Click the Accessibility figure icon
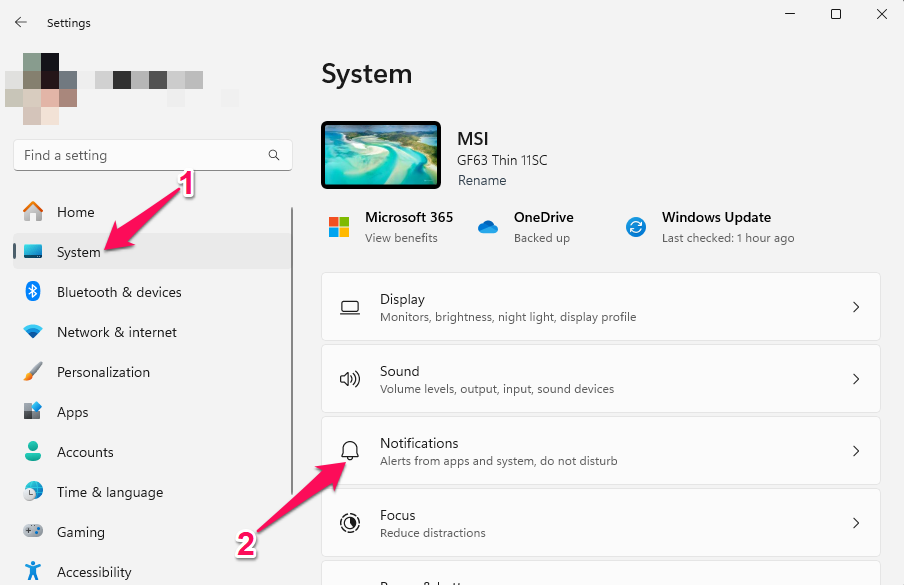904x585 pixels. pos(33,571)
